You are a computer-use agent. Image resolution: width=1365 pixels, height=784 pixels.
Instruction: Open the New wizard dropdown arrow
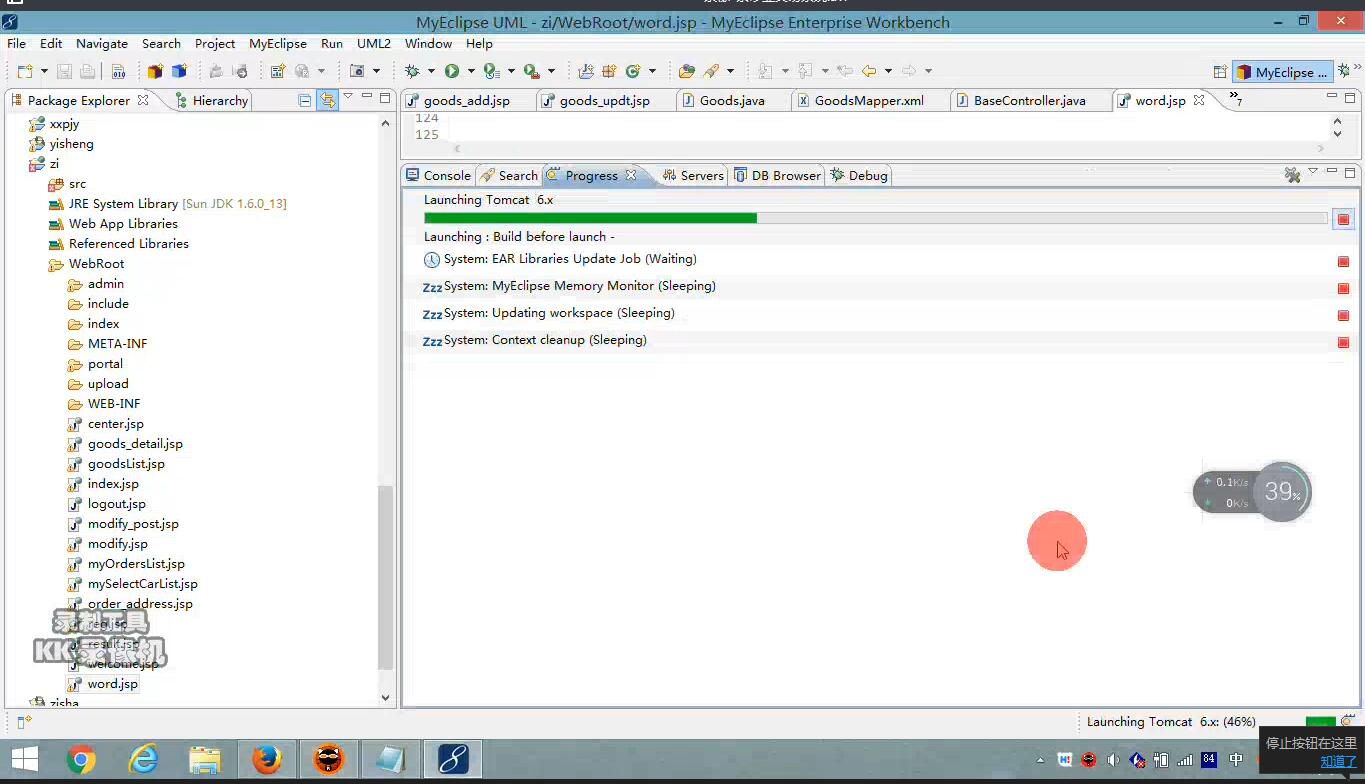[43, 71]
